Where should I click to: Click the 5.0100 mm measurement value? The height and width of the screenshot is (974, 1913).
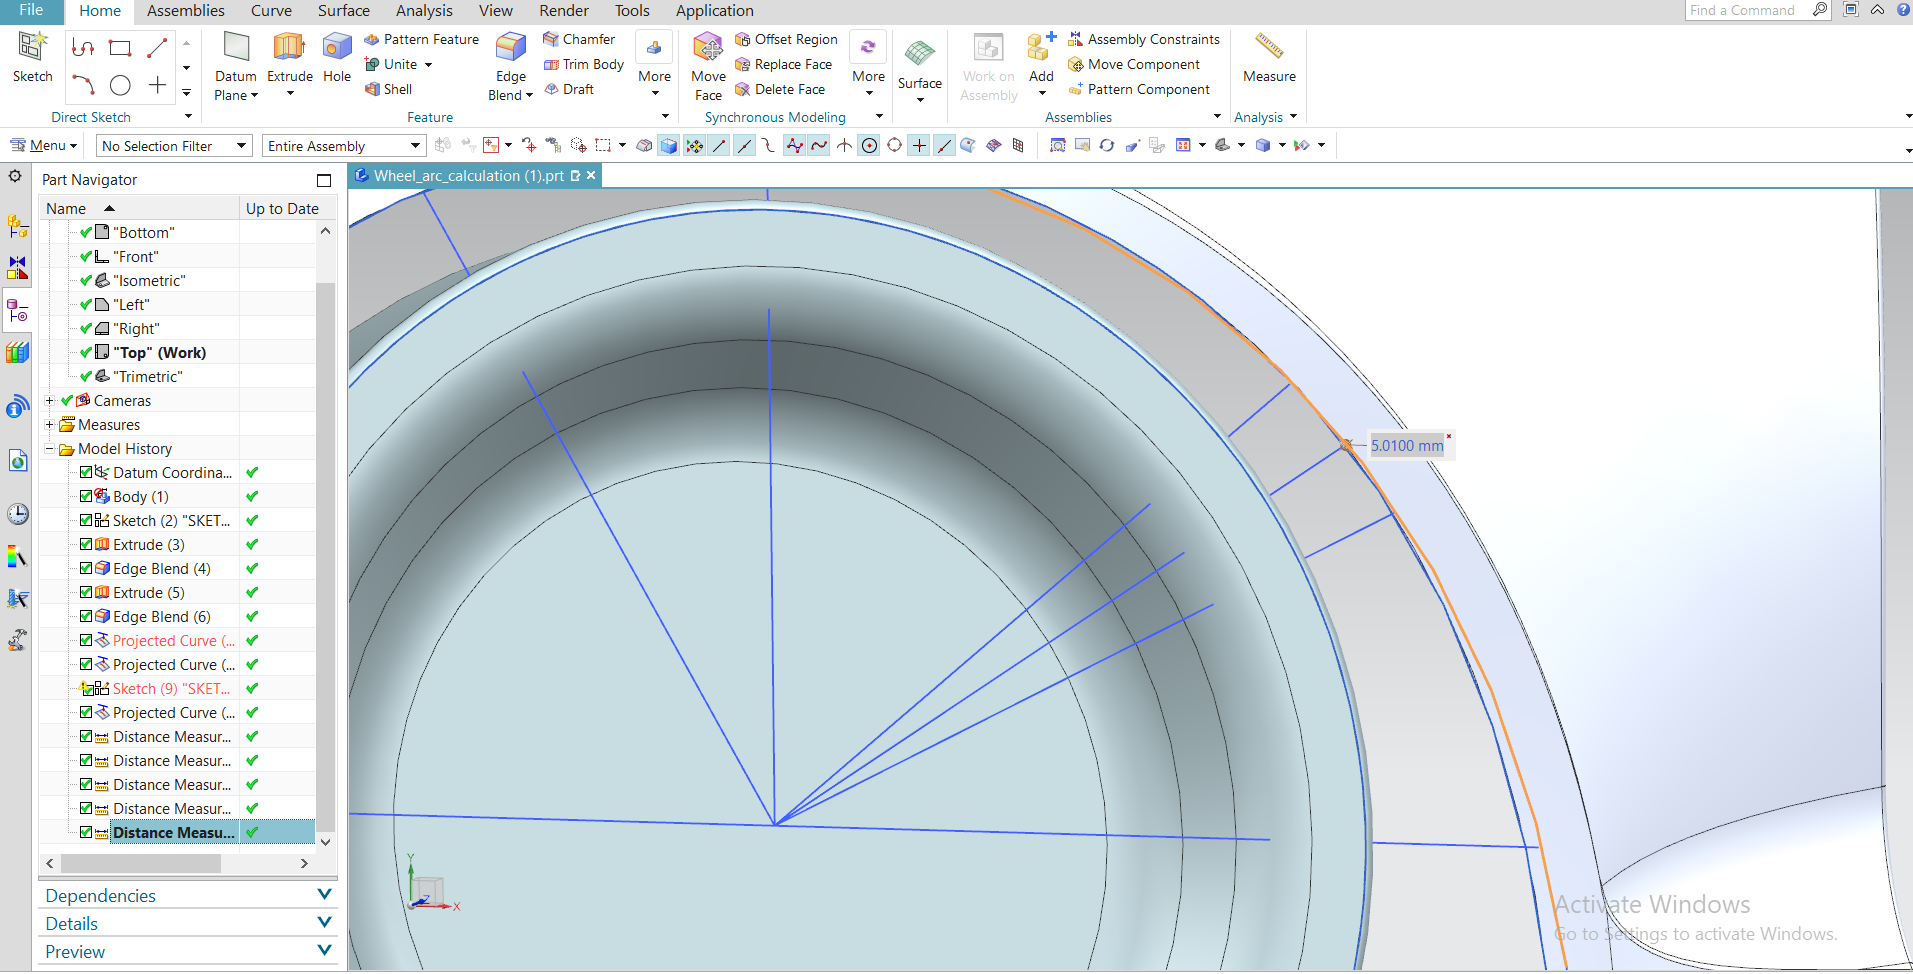(x=1408, y=445)
